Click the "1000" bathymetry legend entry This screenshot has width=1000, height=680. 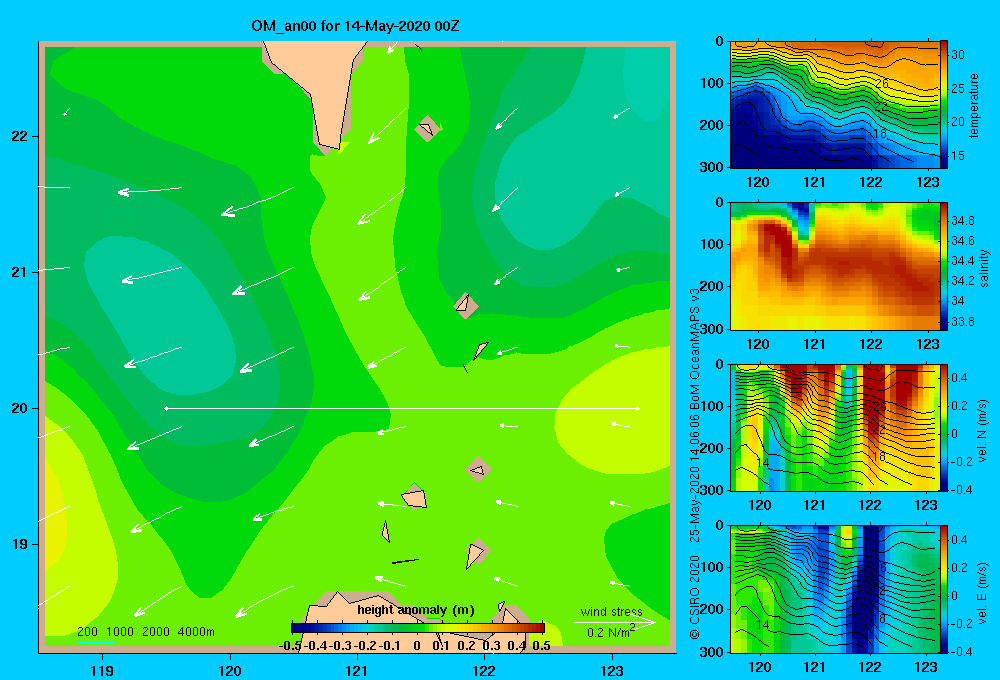pyautogui.click(x=120, y=632)
